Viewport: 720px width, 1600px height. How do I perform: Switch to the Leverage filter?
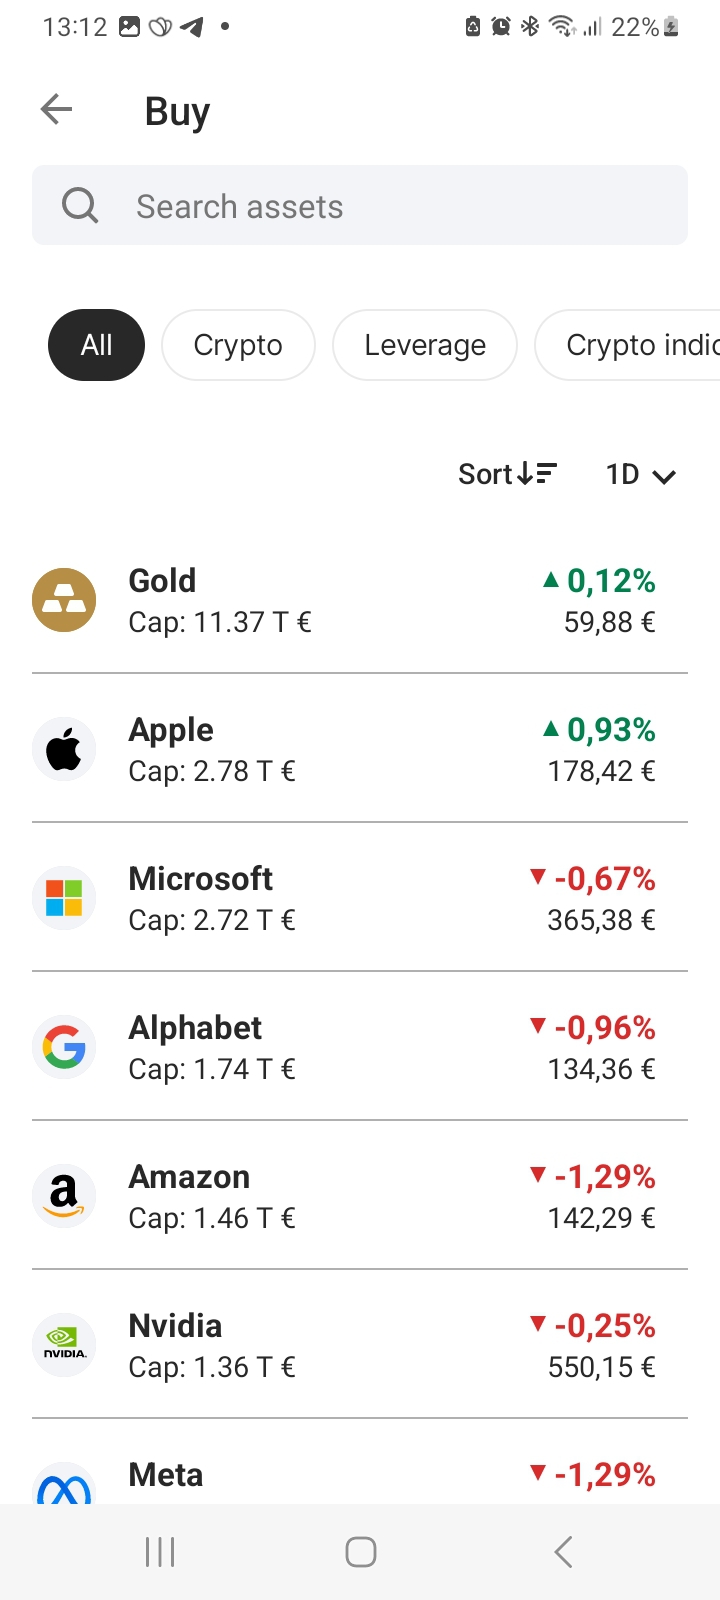(x=425, y=345)
